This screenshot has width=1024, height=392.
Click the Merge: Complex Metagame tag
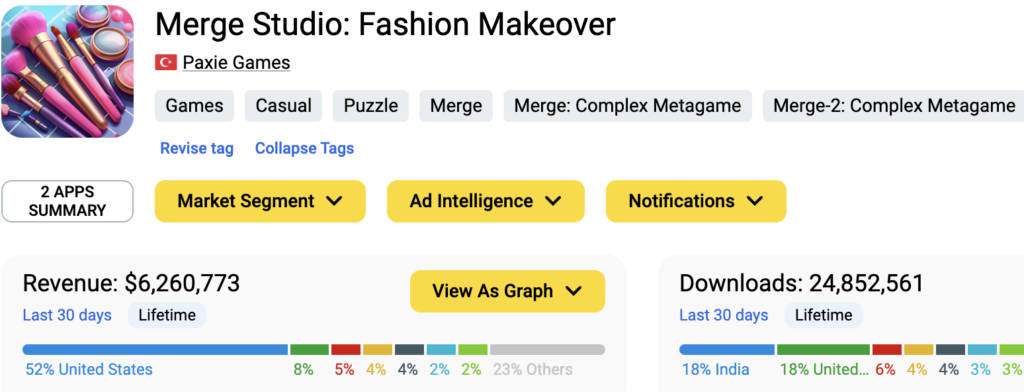628,106
